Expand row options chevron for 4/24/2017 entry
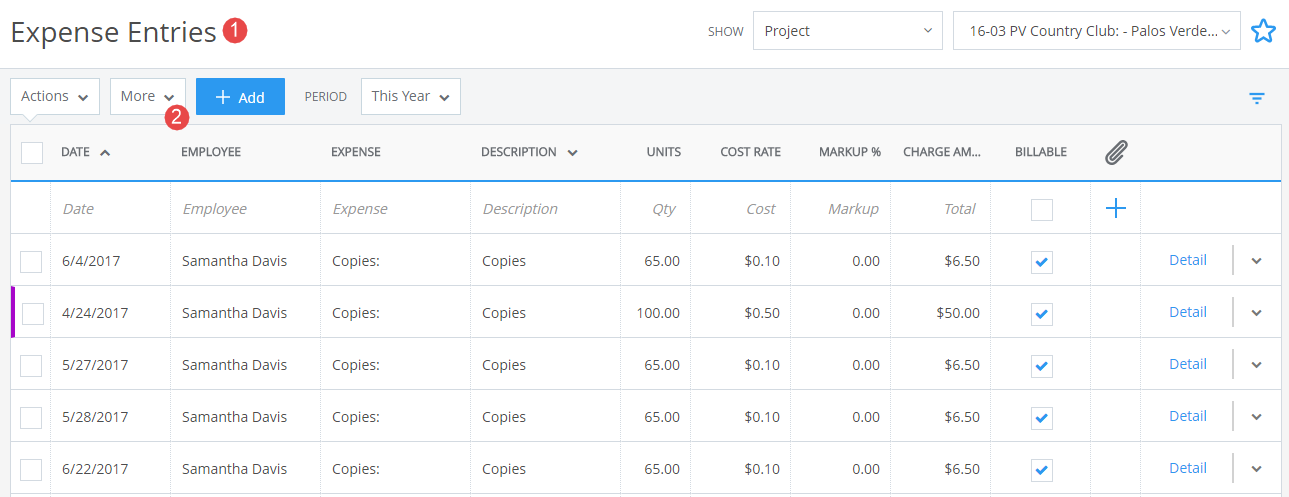The height and width of the screenshot is (497, 1289). coord(1257,312)
